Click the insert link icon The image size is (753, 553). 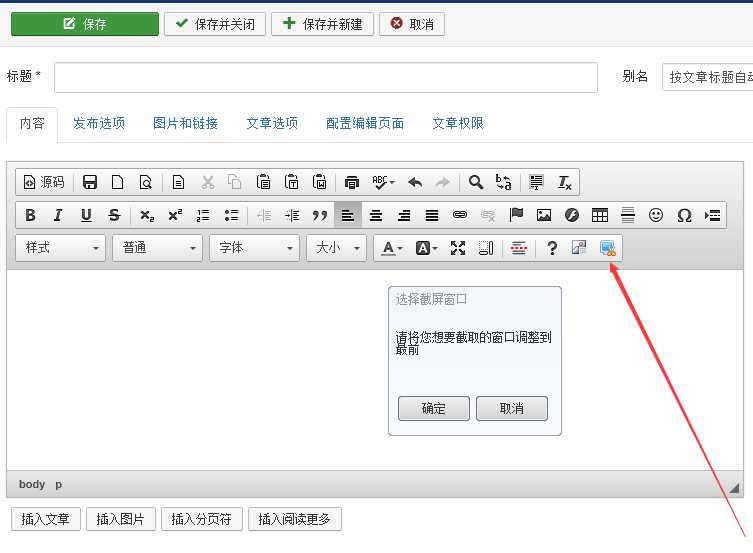(x=460, y=215)
